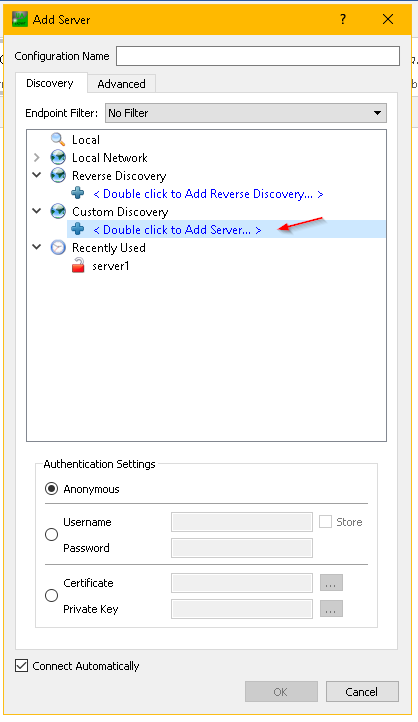The image size is (418, 722).
Task: Select the red padlock icon for server1
Action: (78, 265)
